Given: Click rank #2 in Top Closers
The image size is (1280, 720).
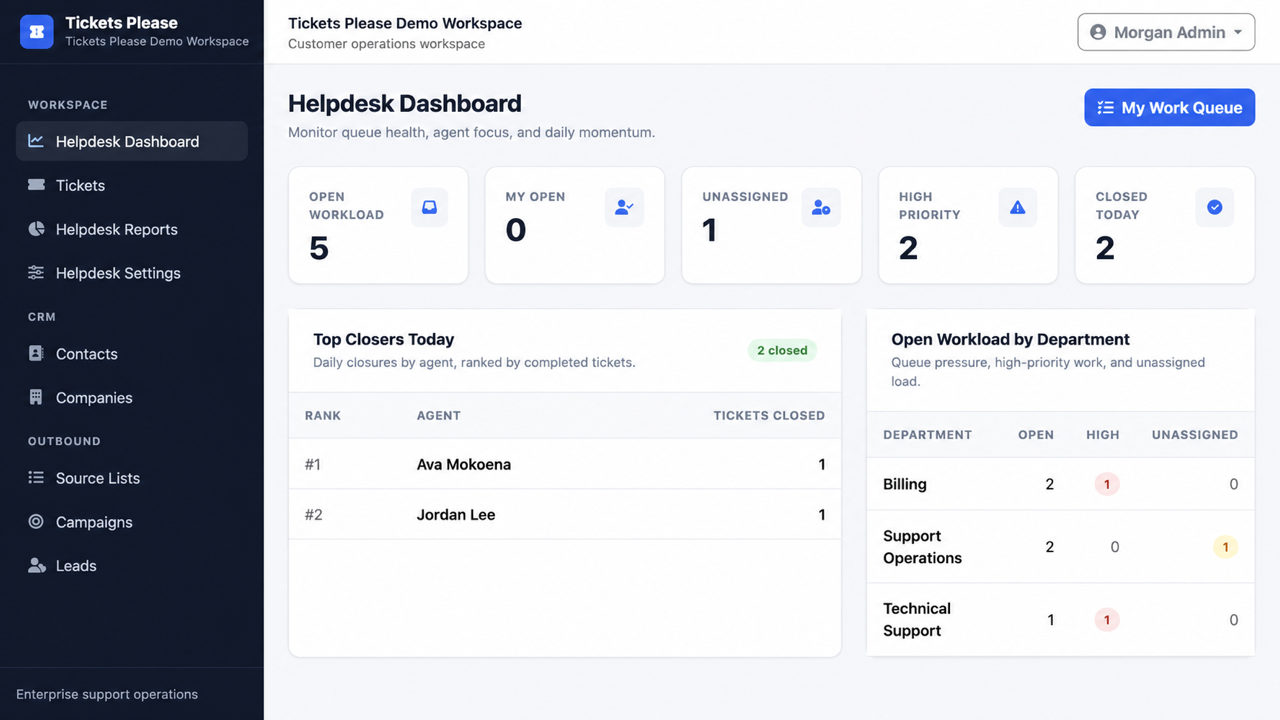Looking at the screenshot, I should click(314, 515).
